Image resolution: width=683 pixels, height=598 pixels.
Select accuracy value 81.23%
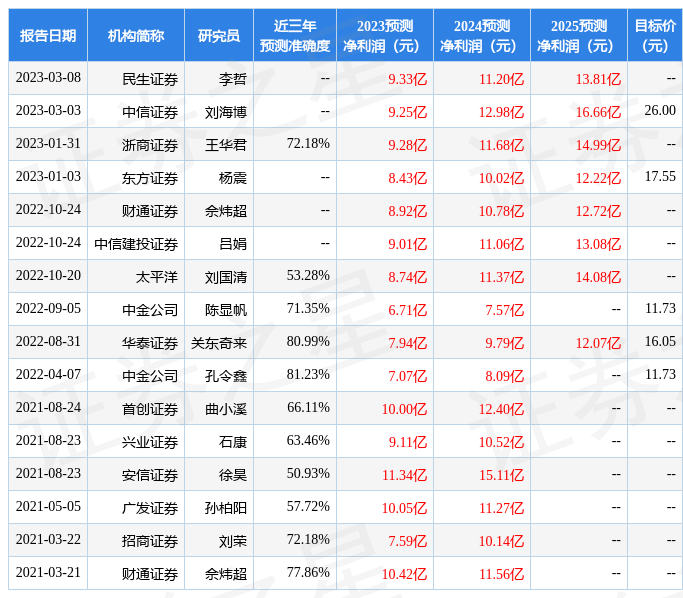click(x=308, y=375)
